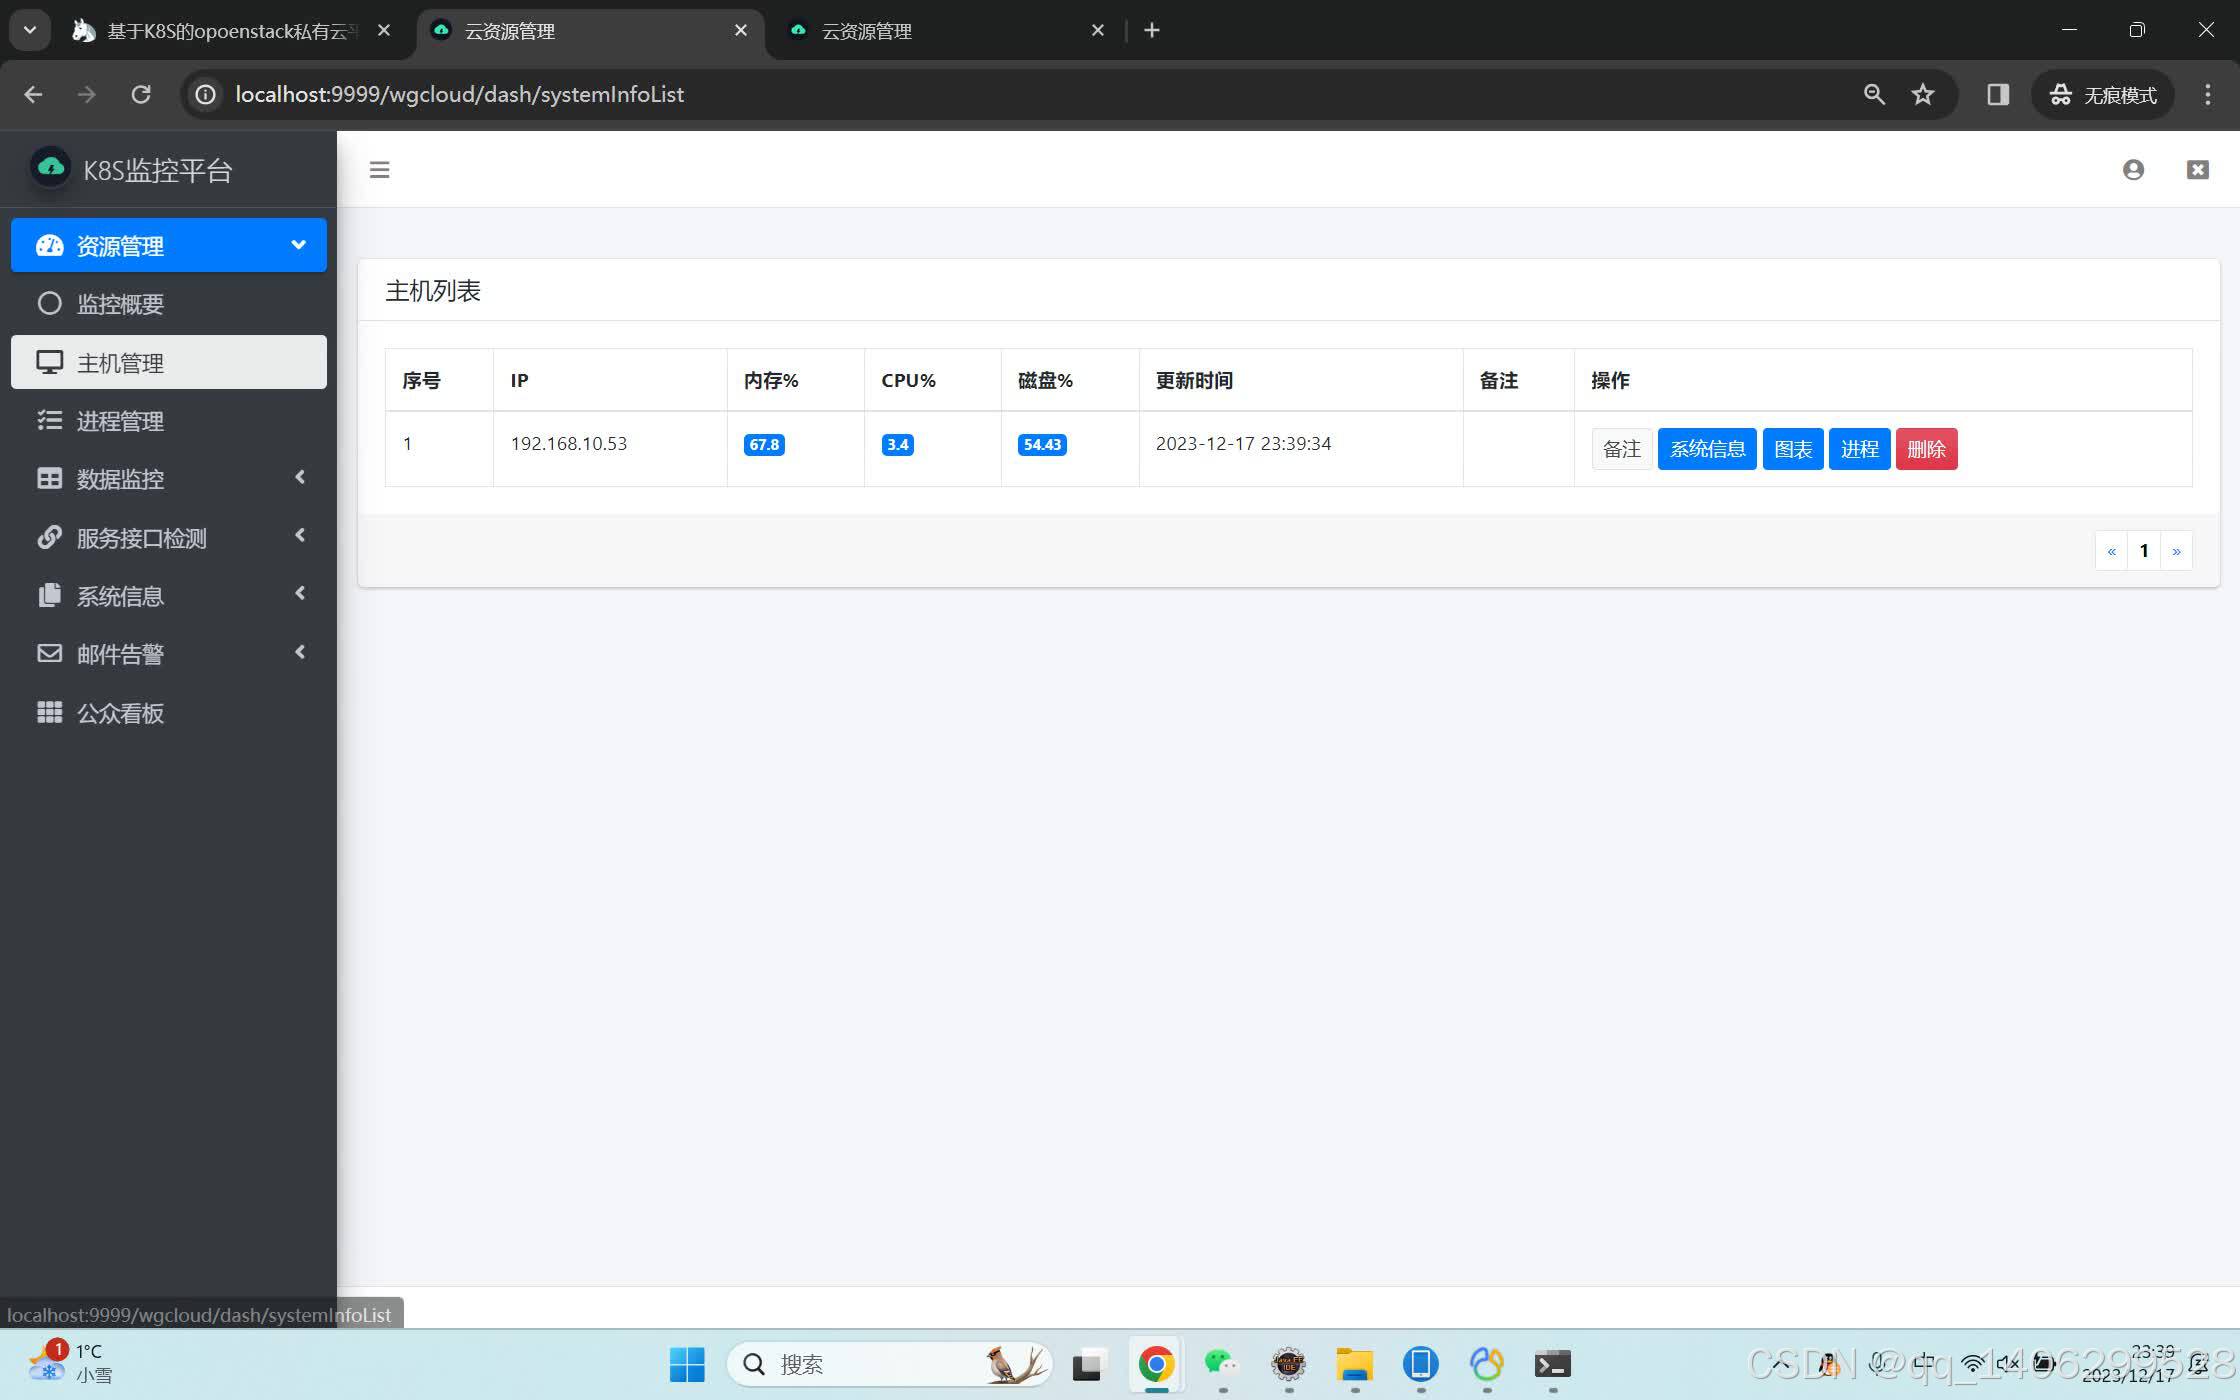Open Chrome from the Windows taskbar
Screen dimensions: 2240x1400
[1155, 1364]
